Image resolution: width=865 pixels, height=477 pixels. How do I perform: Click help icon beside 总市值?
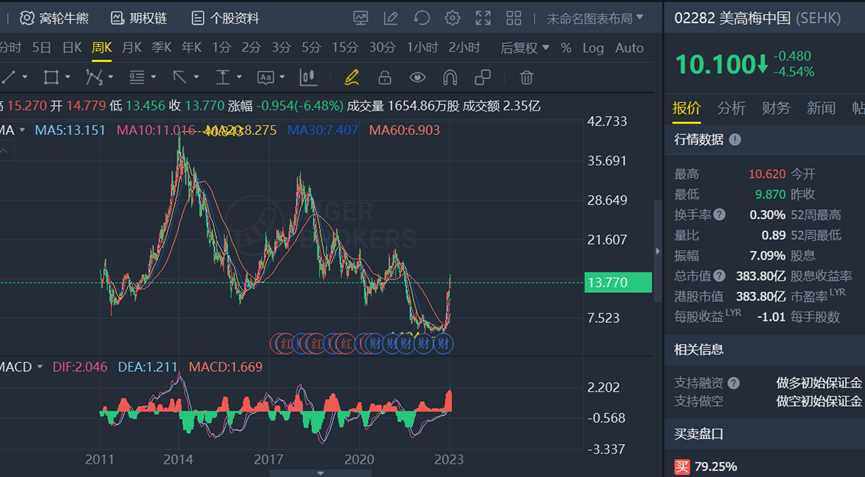[719, 276]
